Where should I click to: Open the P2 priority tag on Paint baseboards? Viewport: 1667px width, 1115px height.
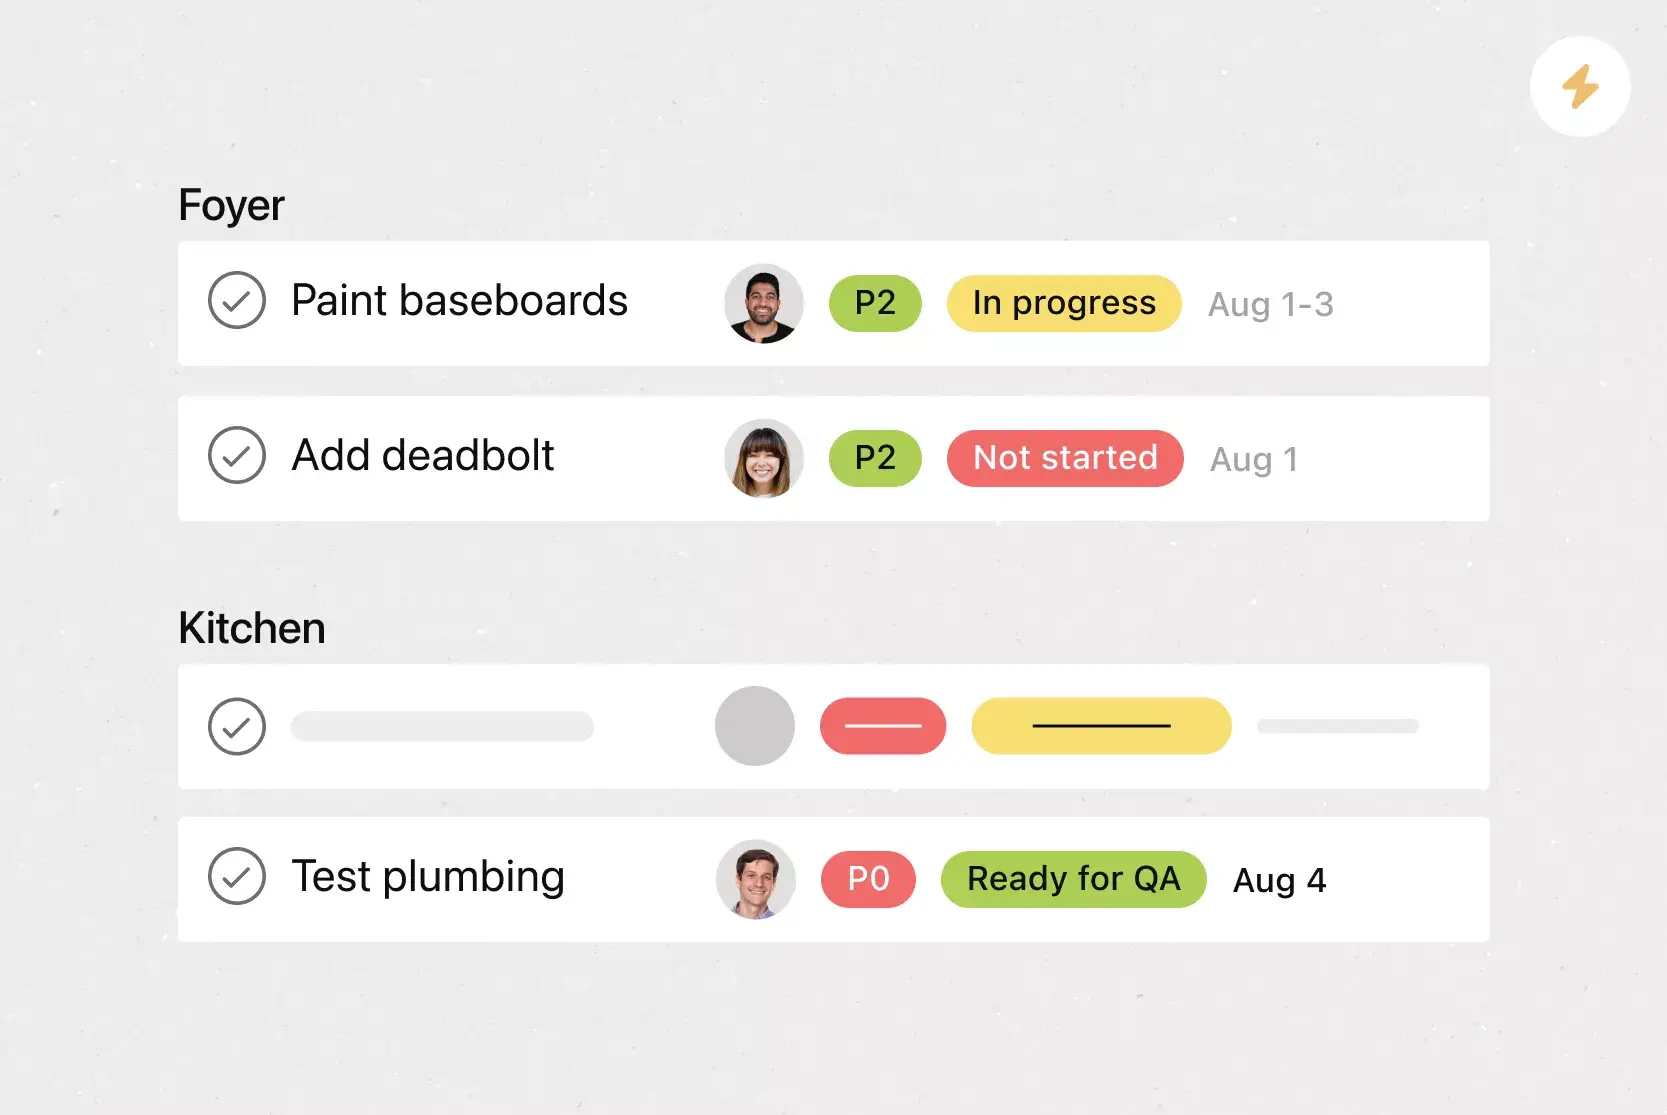(x=875, y=303)
